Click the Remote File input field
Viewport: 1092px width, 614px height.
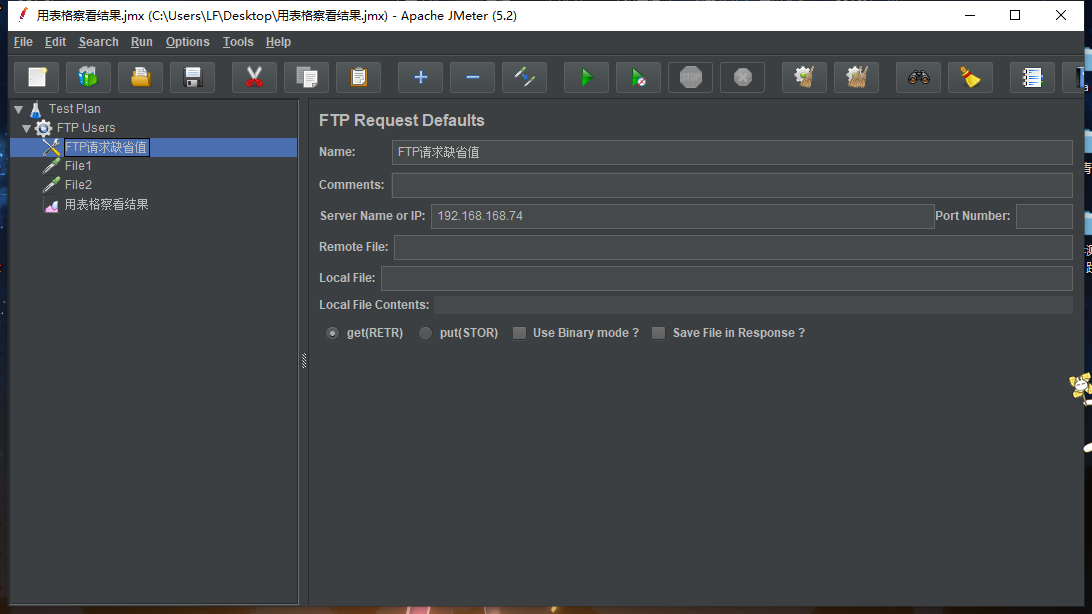point(733,247)
